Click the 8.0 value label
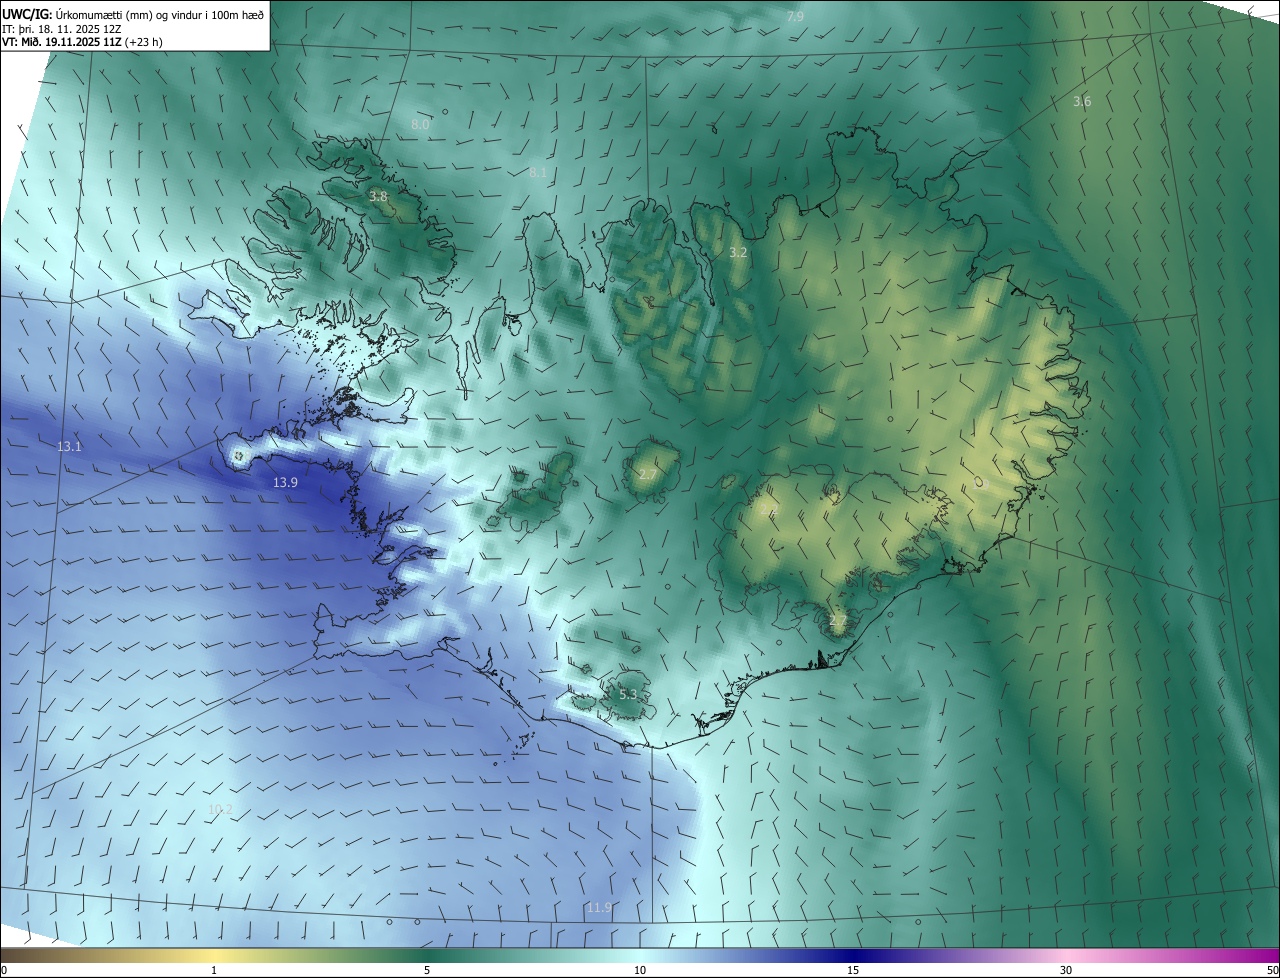This screenshot has height=978, width=1280. [420, 125]
